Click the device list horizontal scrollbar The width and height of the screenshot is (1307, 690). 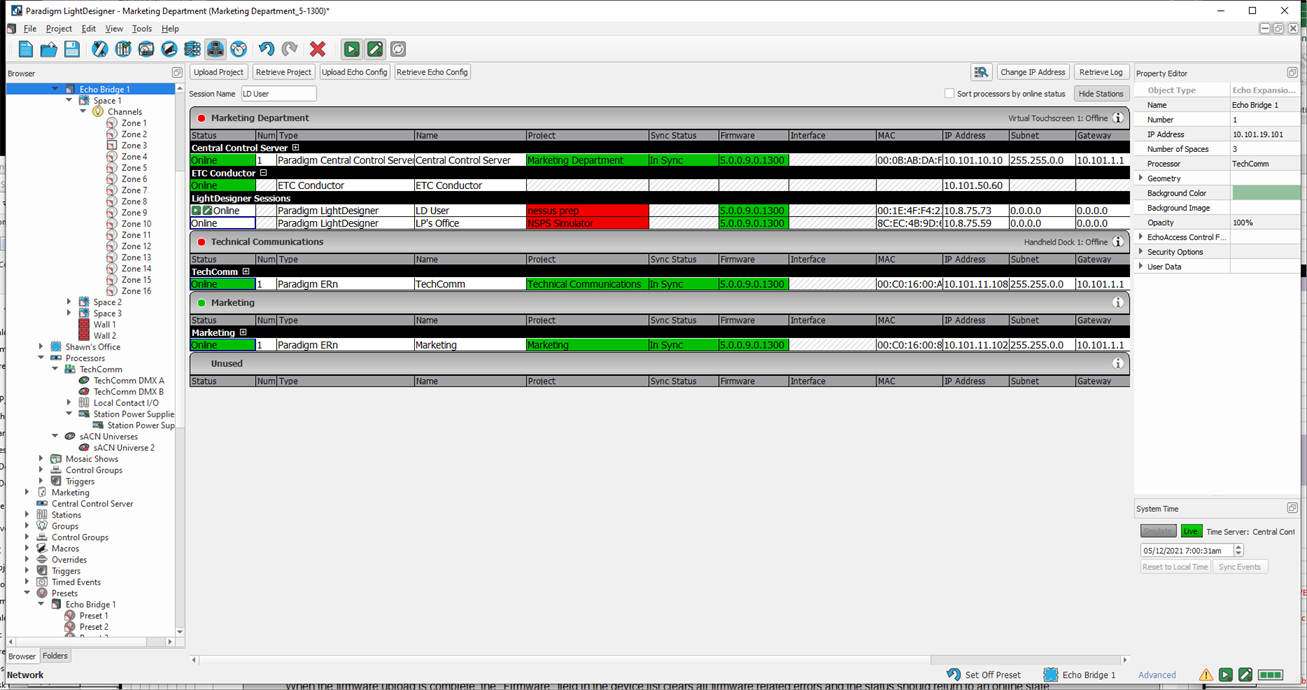(660, 660)
